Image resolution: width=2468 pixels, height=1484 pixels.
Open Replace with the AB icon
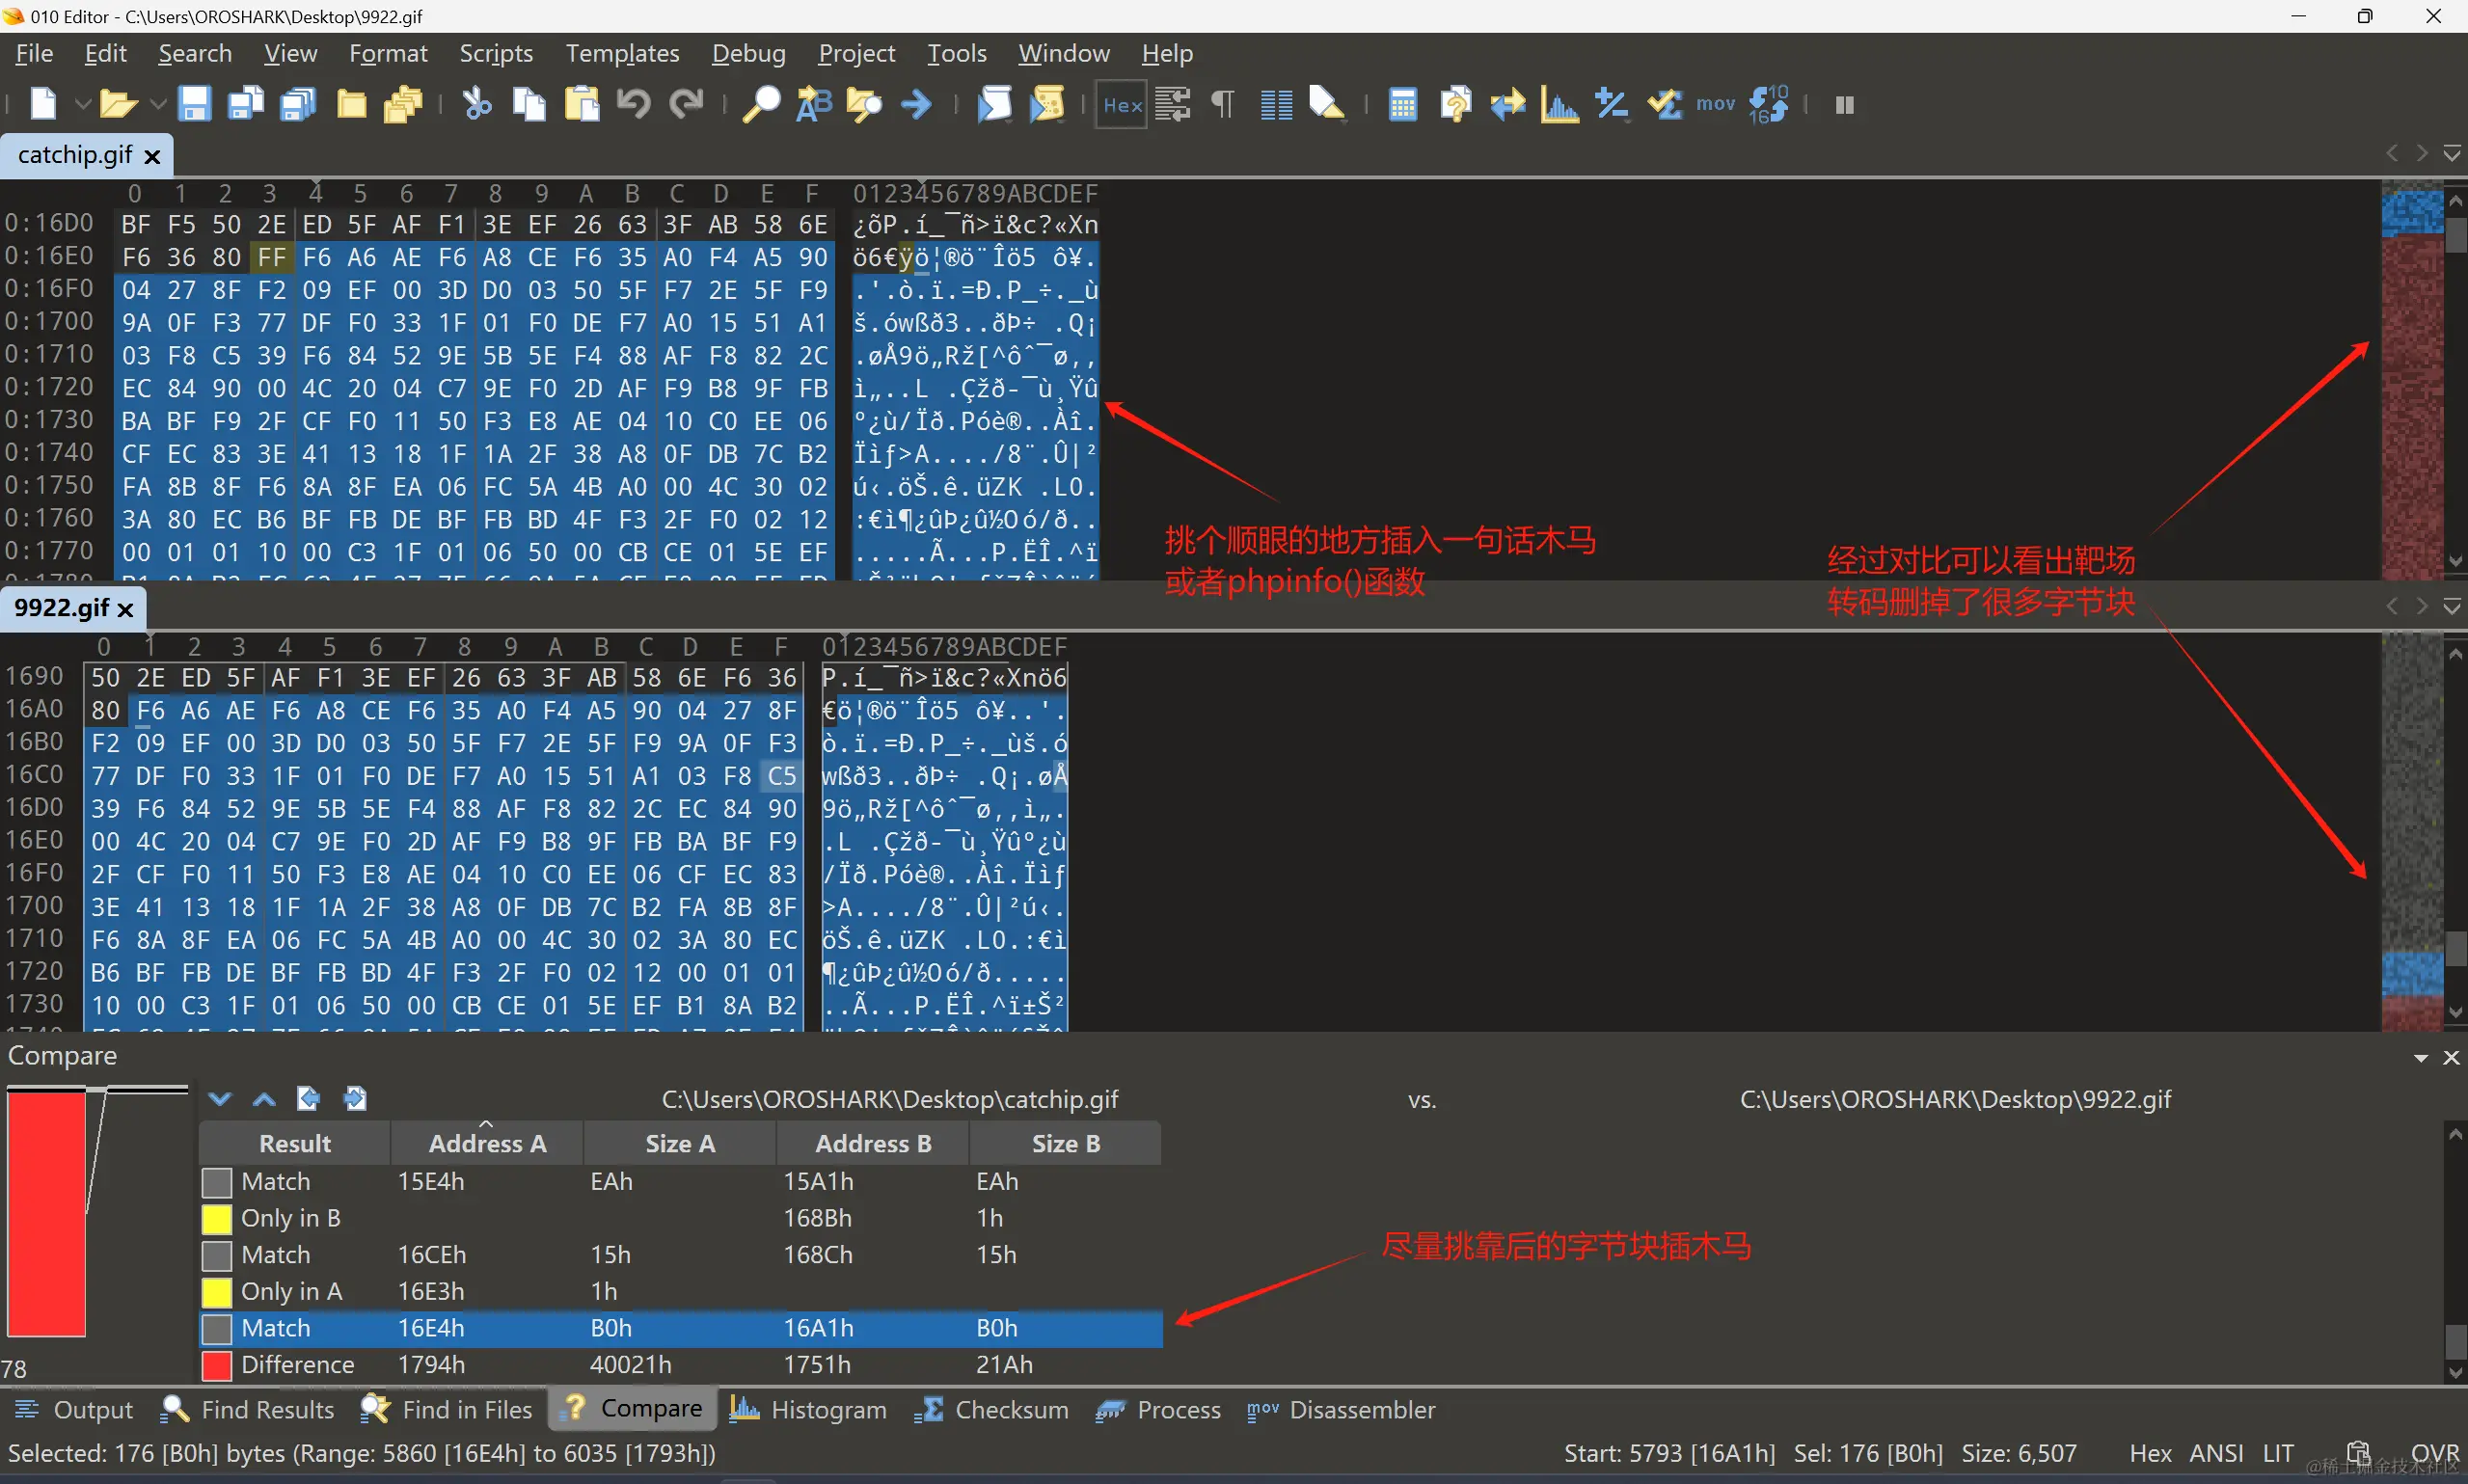click(814, 104)
